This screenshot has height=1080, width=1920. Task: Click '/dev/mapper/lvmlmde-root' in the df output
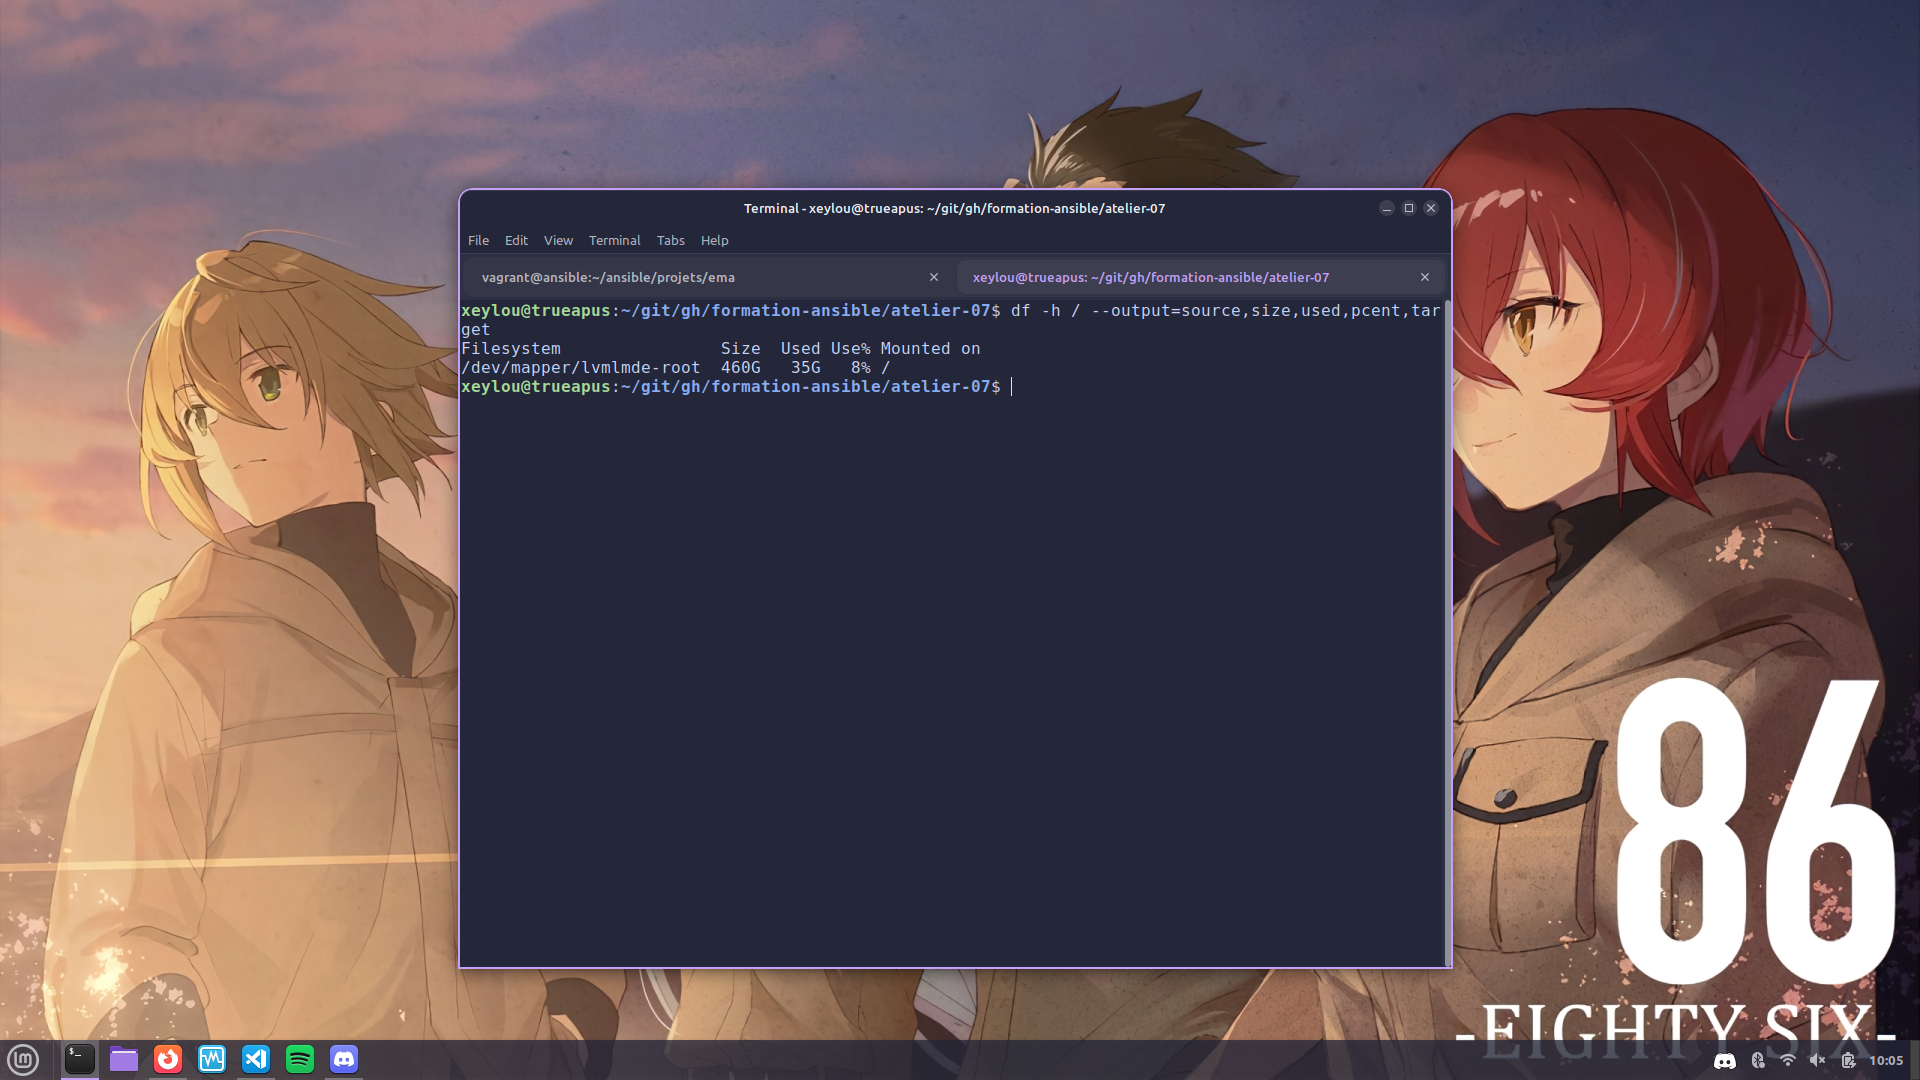(x=581, y=368)
